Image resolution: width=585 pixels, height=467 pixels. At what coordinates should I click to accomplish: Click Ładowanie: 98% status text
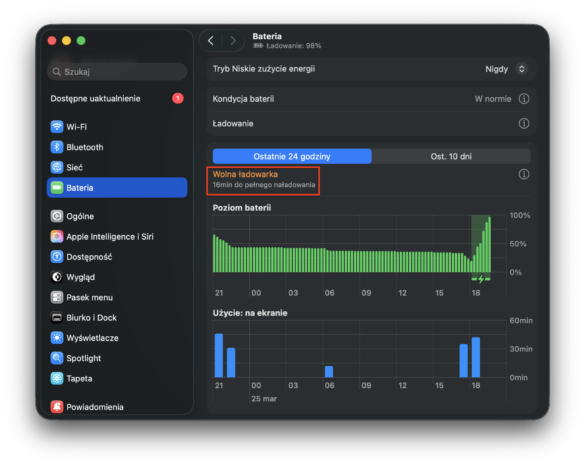pyautogui.click(x=294, y=46)
